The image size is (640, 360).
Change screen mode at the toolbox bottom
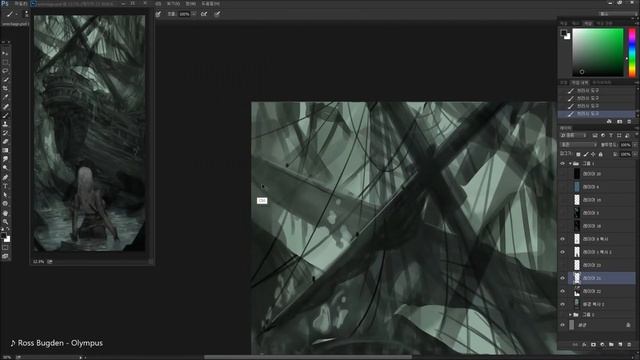(5, 256)
